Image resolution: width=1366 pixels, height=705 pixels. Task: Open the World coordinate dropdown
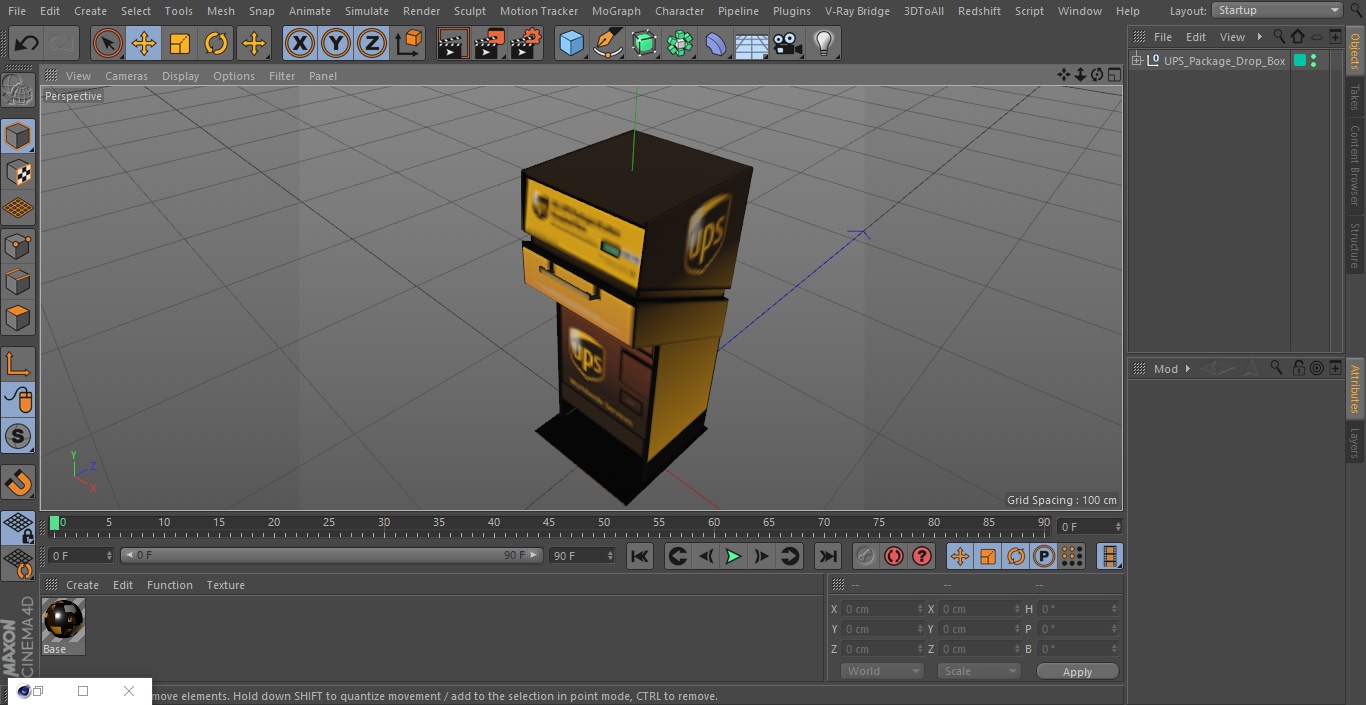[882, 671]
